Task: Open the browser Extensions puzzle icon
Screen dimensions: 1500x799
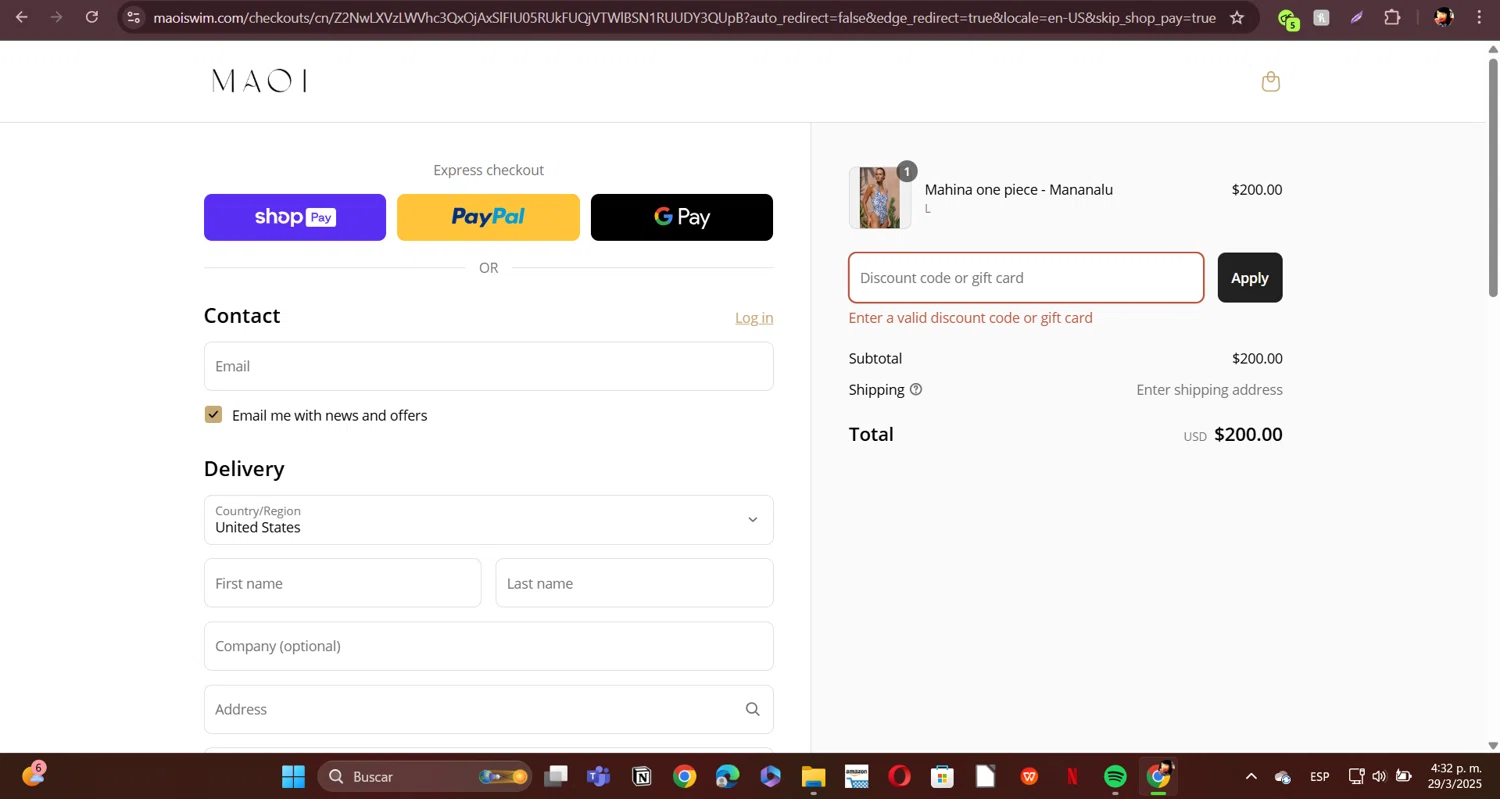Action: 1392,17
